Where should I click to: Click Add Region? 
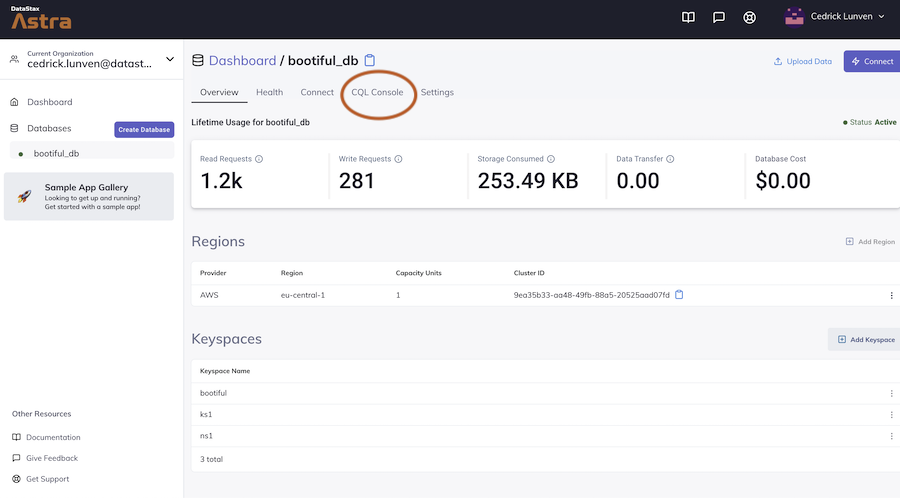(870, 242)
